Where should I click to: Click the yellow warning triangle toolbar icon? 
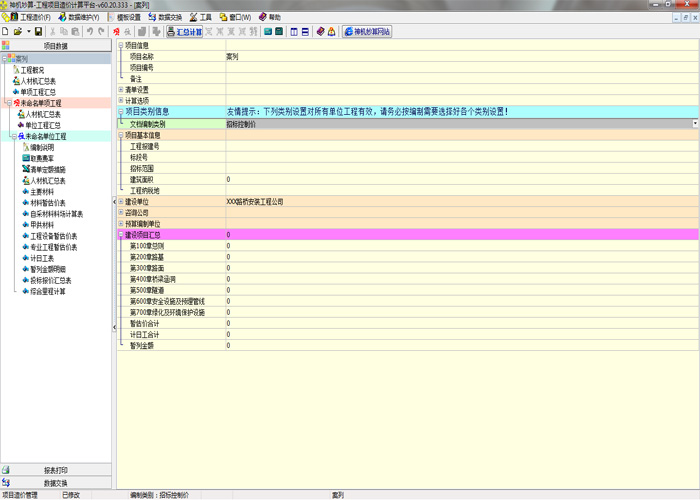[331, 32]
